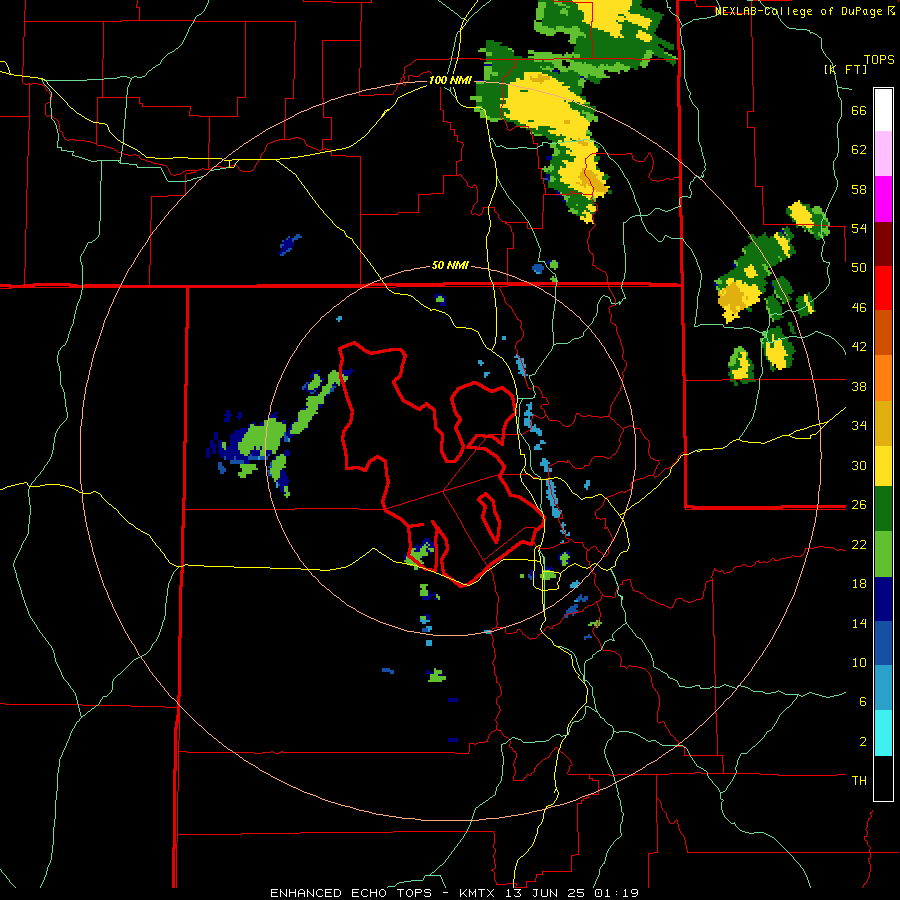Screen dimensions: 900x900
Task: Click the cyan swatch between 2 and 6
Action: pyautogui.click(x=883, y=733)
